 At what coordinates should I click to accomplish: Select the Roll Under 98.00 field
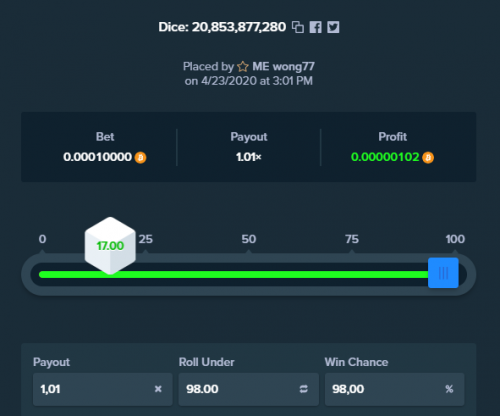pyautogui.click(x=249, y=389)
